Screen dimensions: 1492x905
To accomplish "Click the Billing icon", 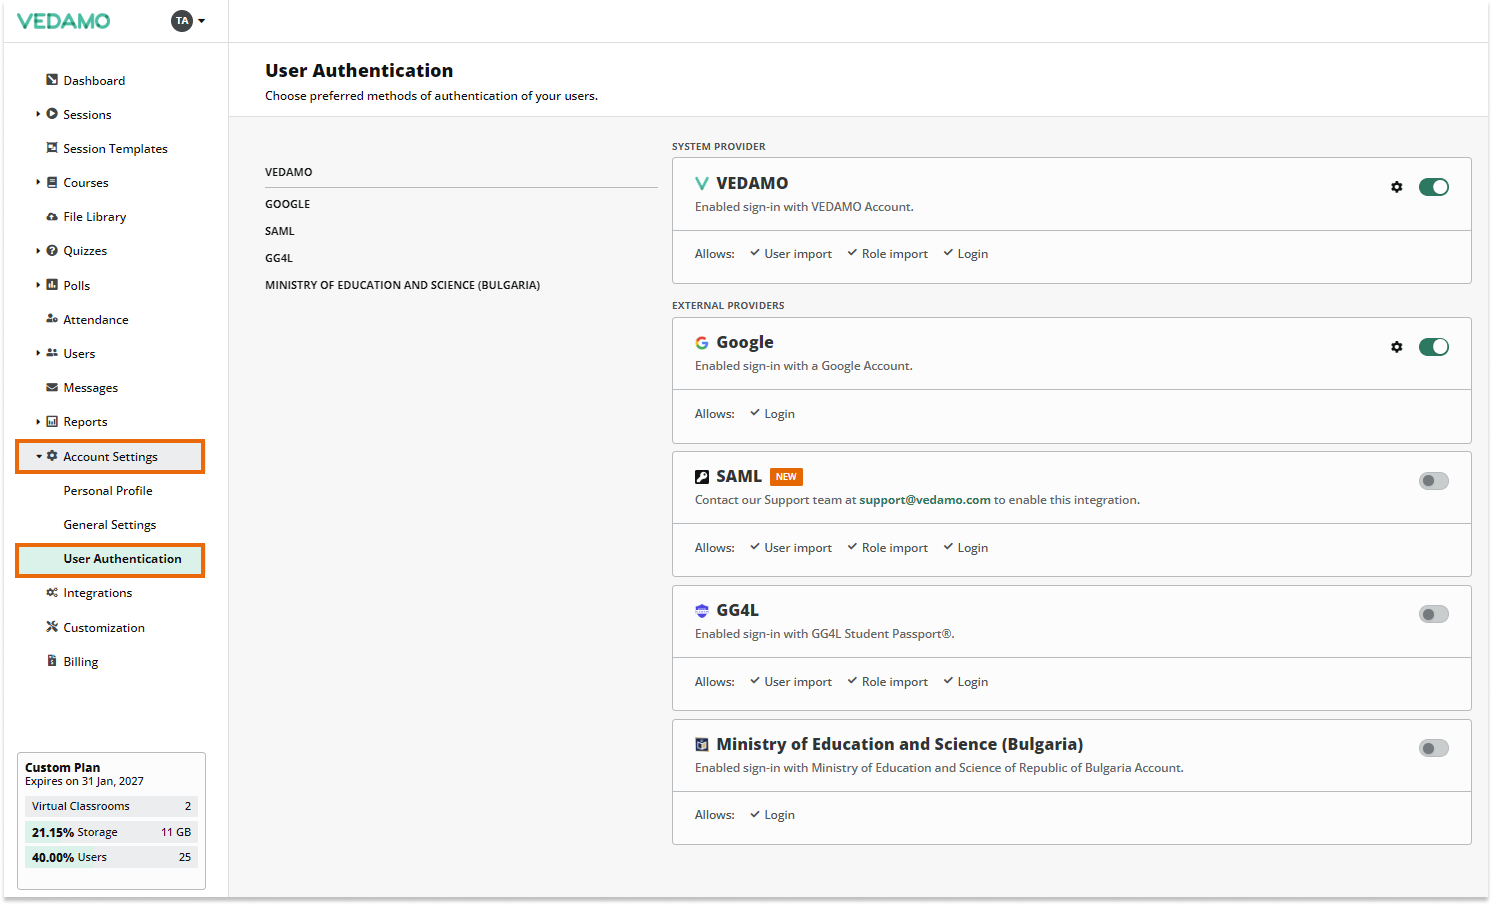I will coord(52,661).
